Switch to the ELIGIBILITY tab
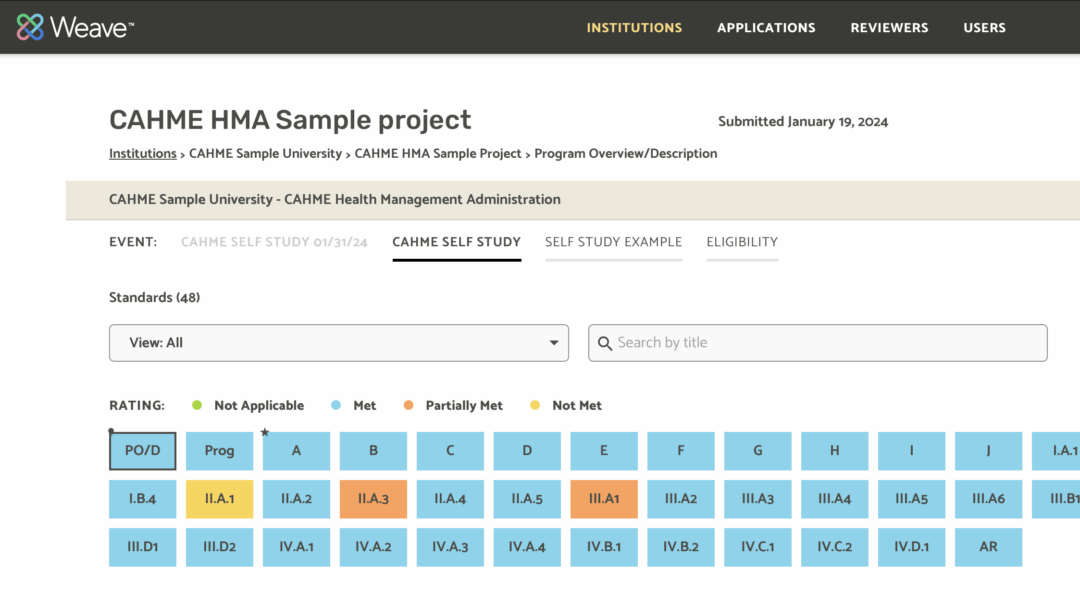Image resolution: width=1080 pixels, height=595 pixels. [742, 241]
